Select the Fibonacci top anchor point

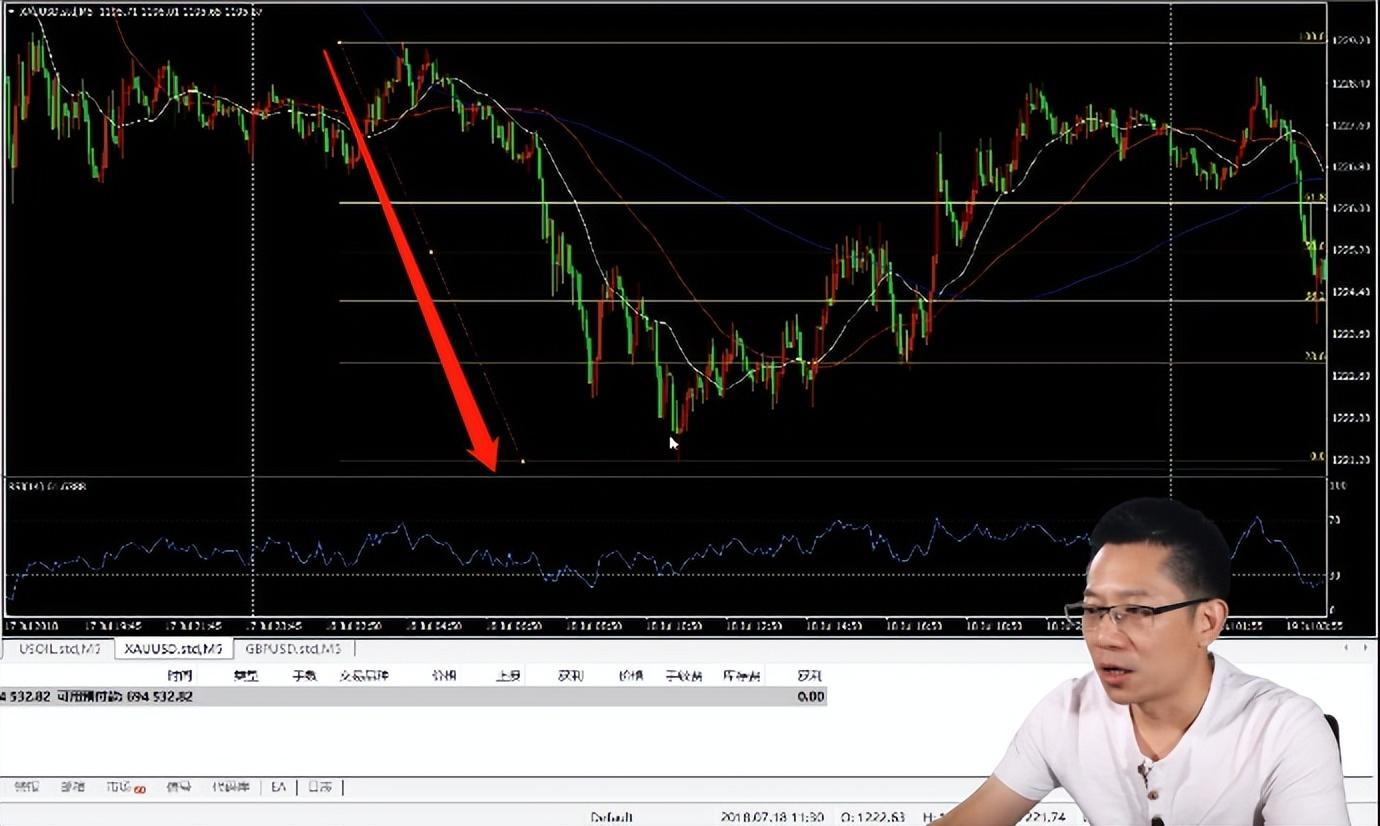pos(340,43)
